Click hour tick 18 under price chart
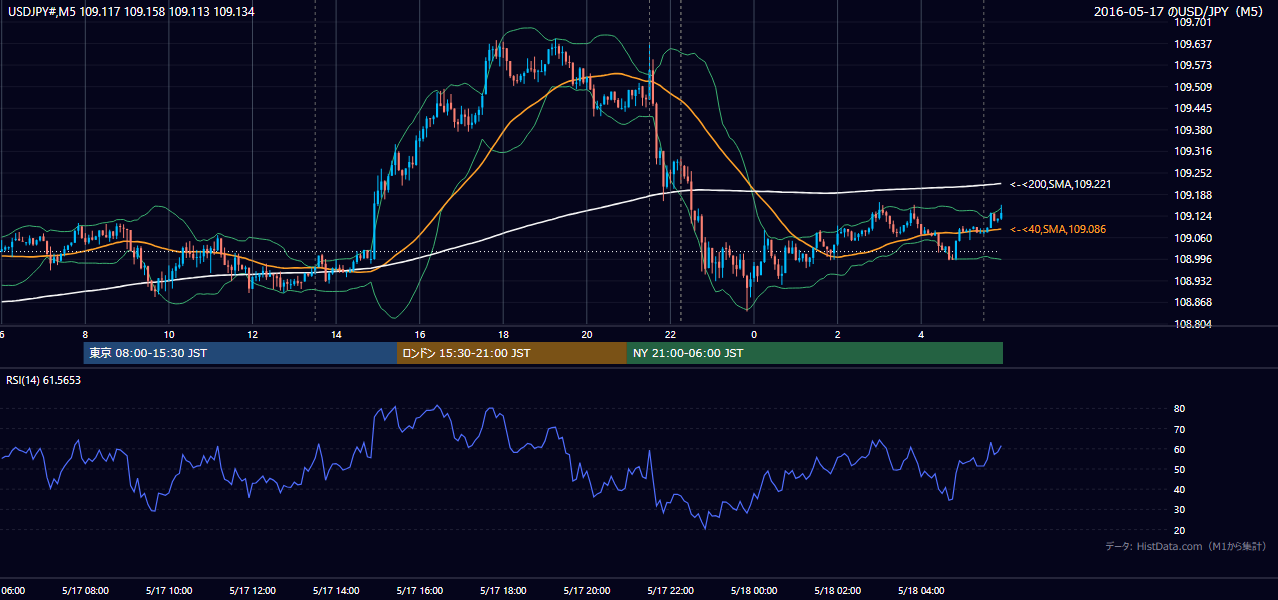 click(503, 335)
